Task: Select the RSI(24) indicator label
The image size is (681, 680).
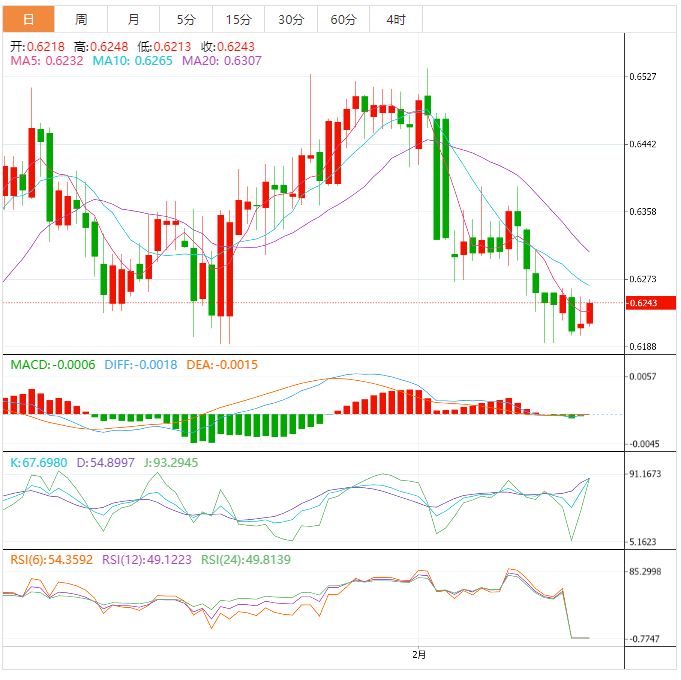Action: [x=244, y=560]
